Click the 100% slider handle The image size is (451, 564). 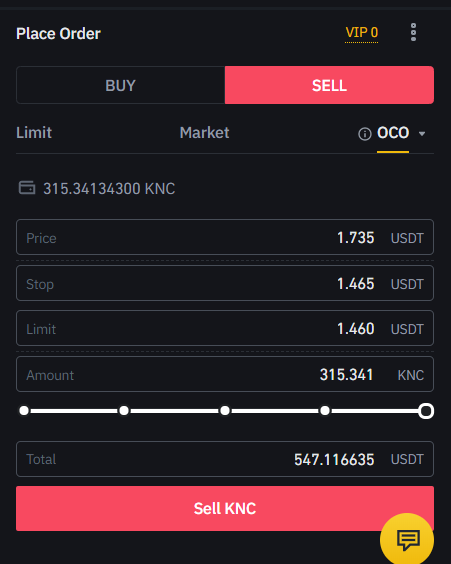426,411
